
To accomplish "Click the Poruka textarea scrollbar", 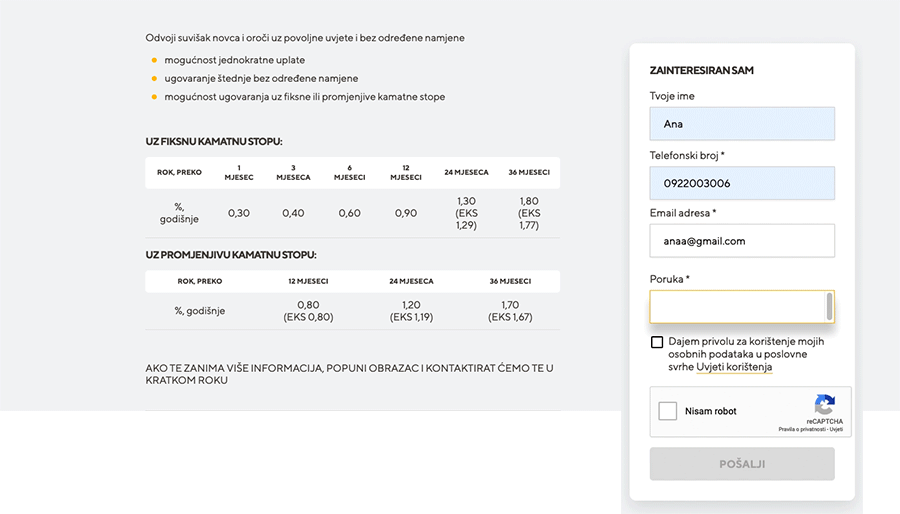I will click(829, 307).
